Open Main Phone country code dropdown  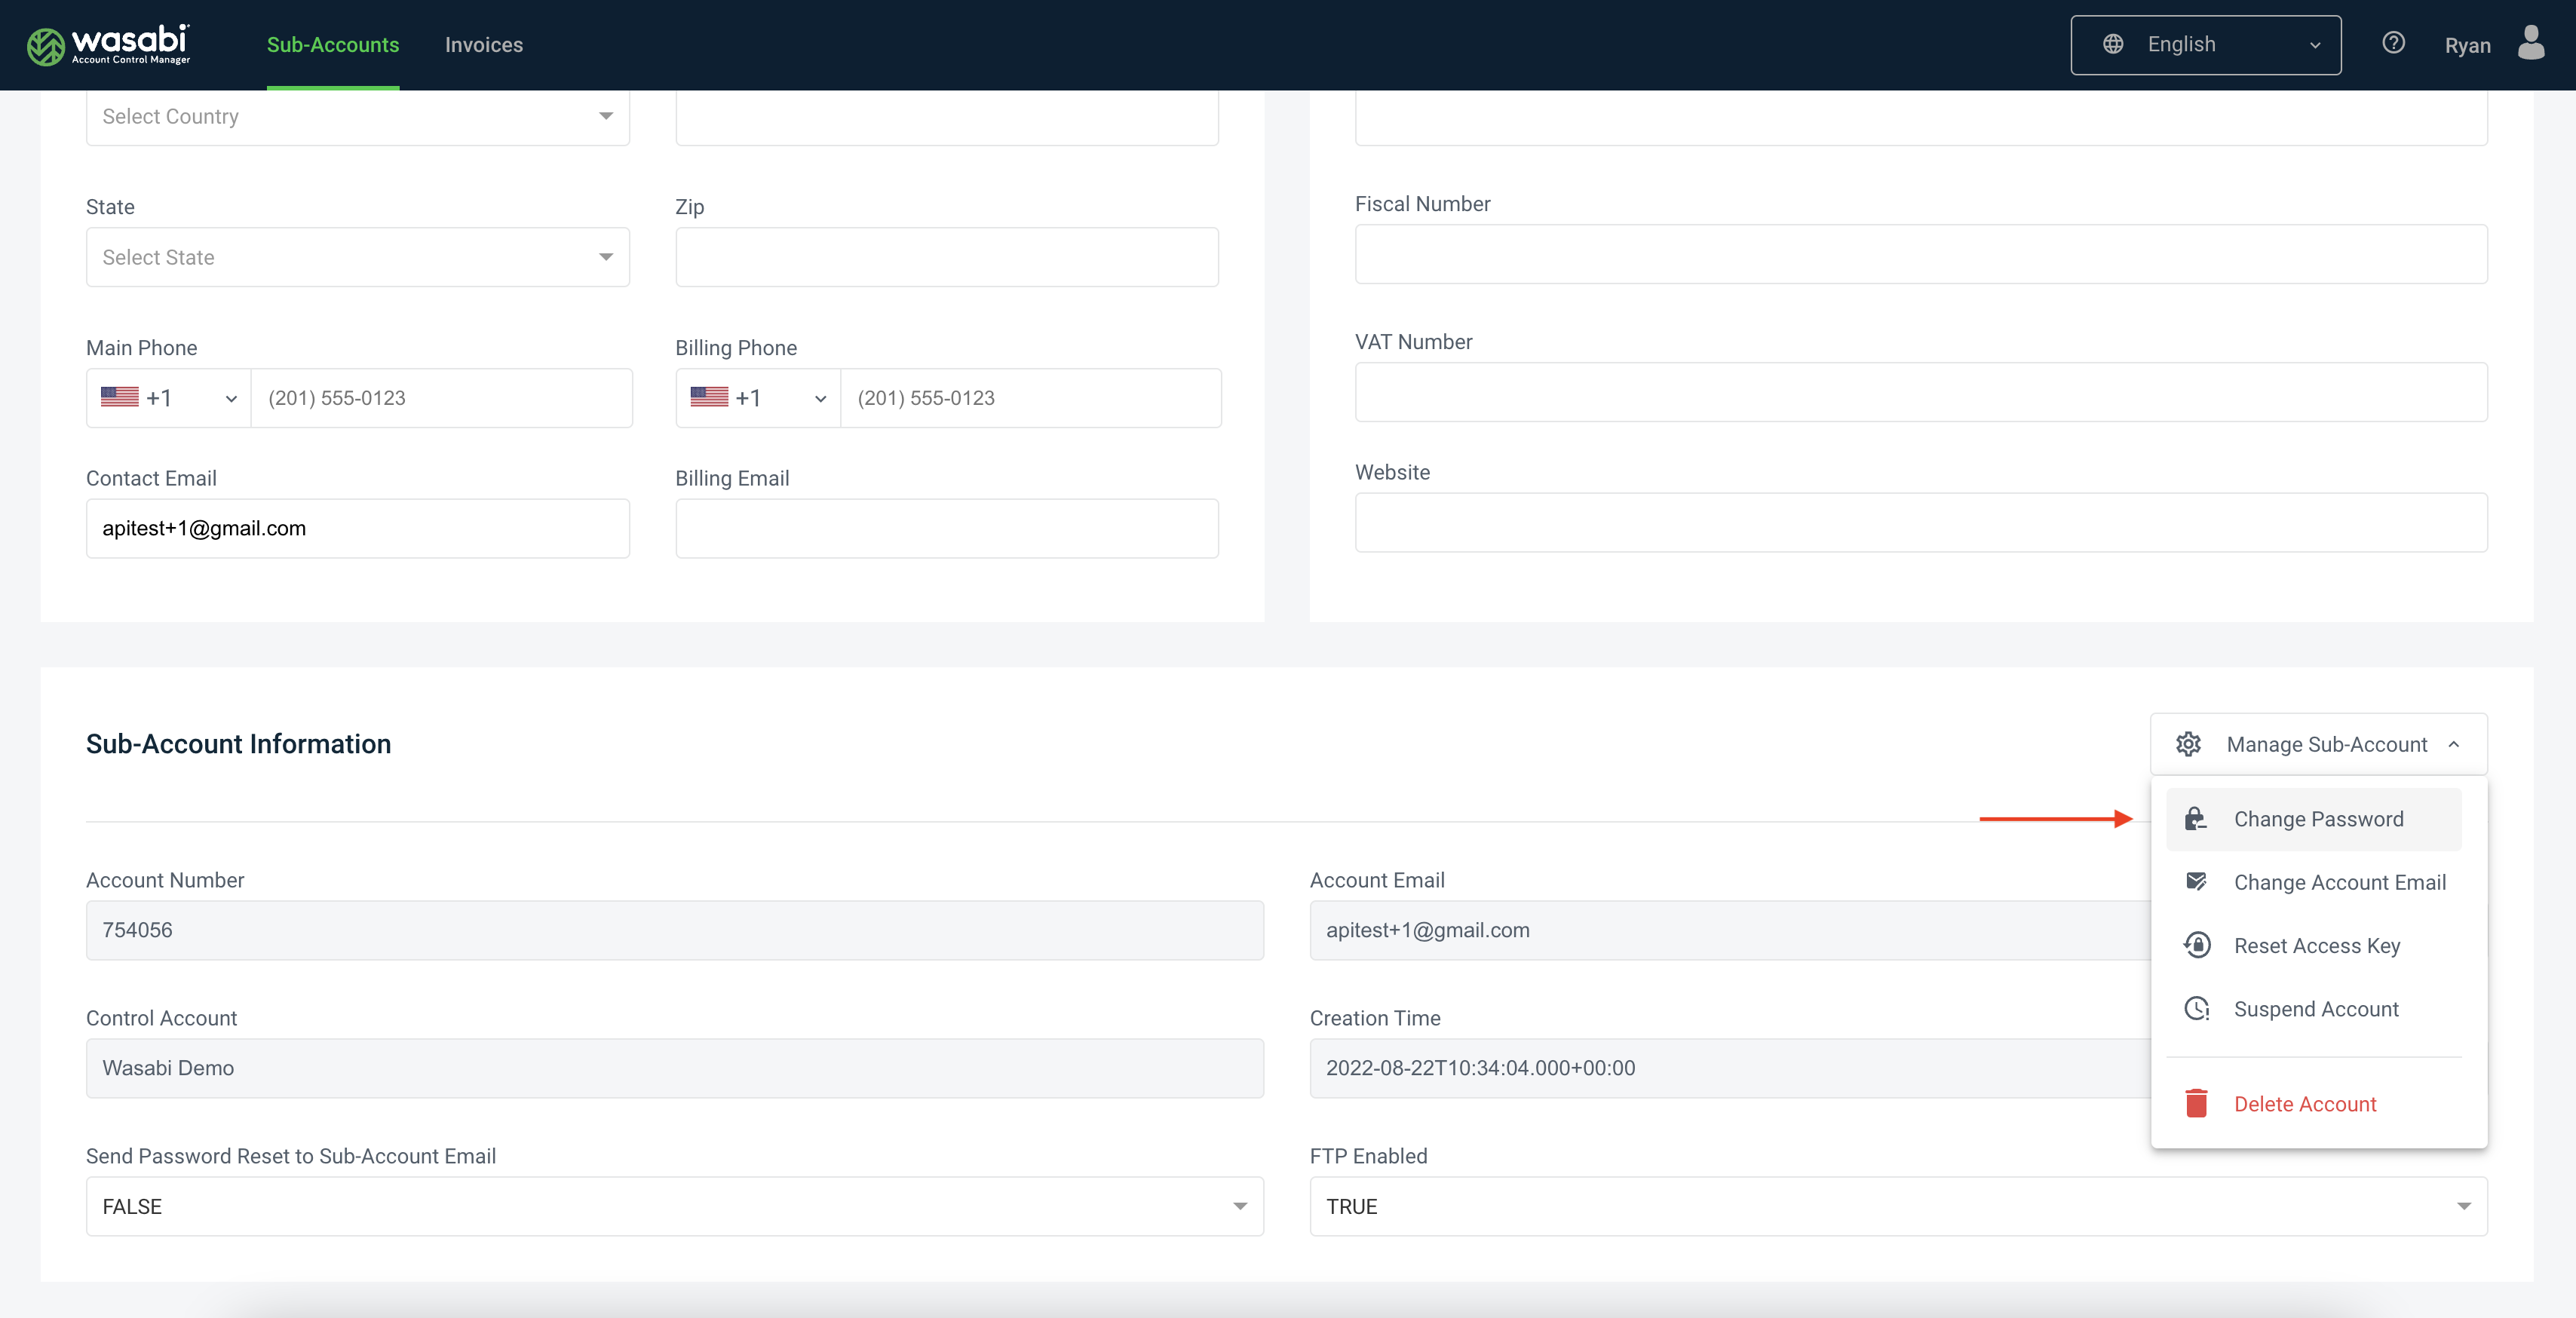coord(168,398)
